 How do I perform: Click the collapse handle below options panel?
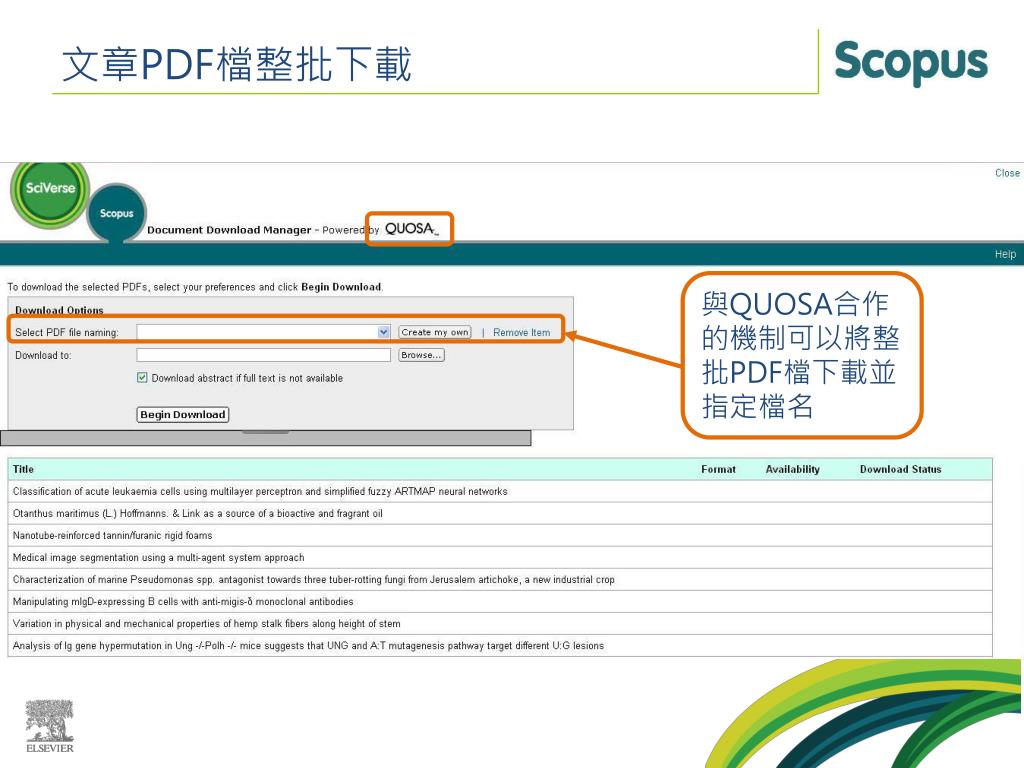pos(265,432)
